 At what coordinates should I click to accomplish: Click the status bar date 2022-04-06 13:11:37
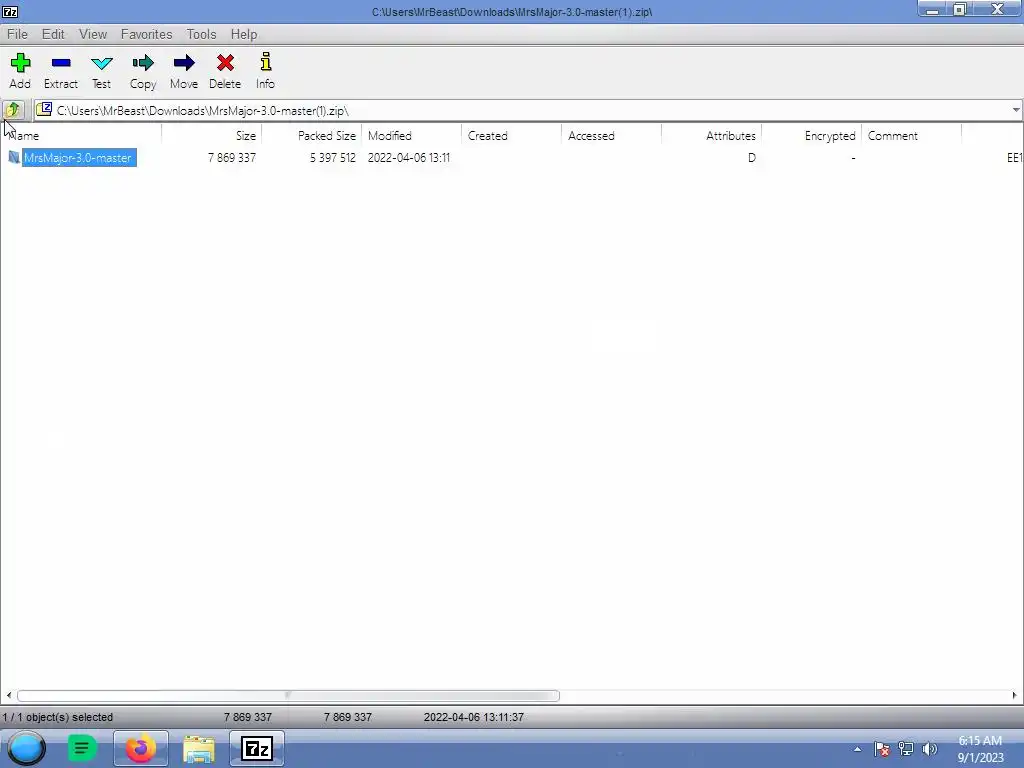[x=473, y=717]
